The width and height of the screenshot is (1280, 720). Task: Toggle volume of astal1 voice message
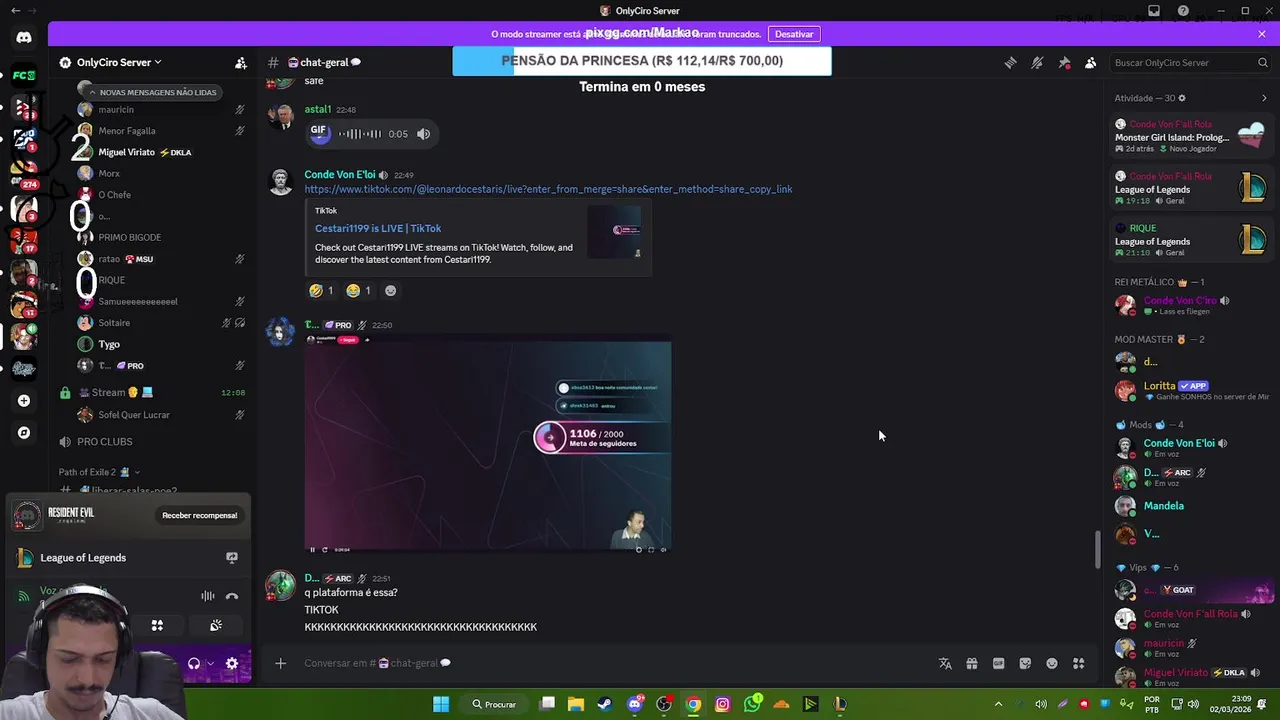click(423, 134)
